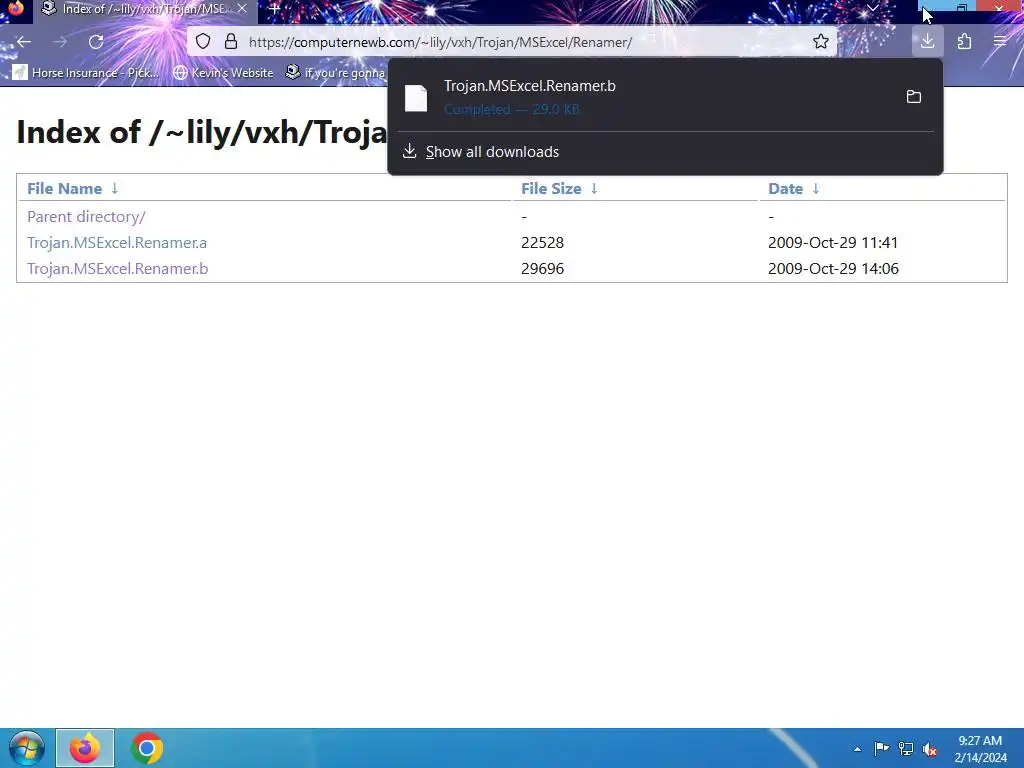Reload the page with the refresh icon
Image resolution: width=1024 pixels, height=768 pixels.
[96, 42]
